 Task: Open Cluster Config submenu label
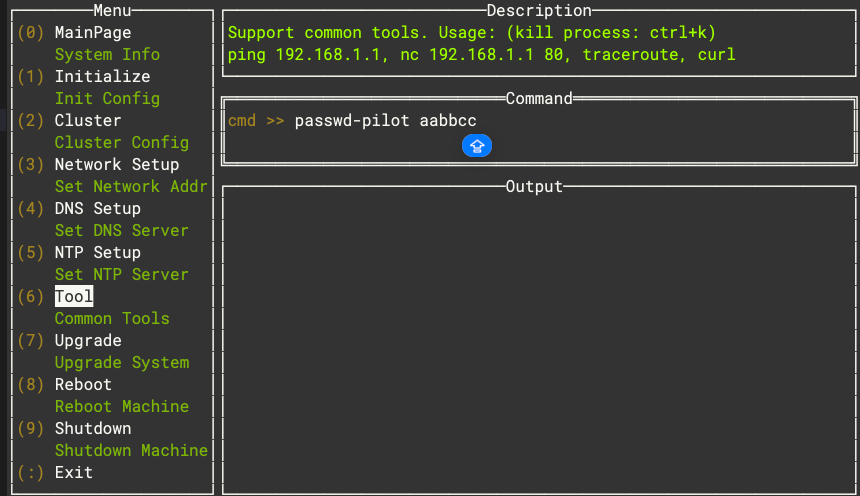click(x=121, y=142)
